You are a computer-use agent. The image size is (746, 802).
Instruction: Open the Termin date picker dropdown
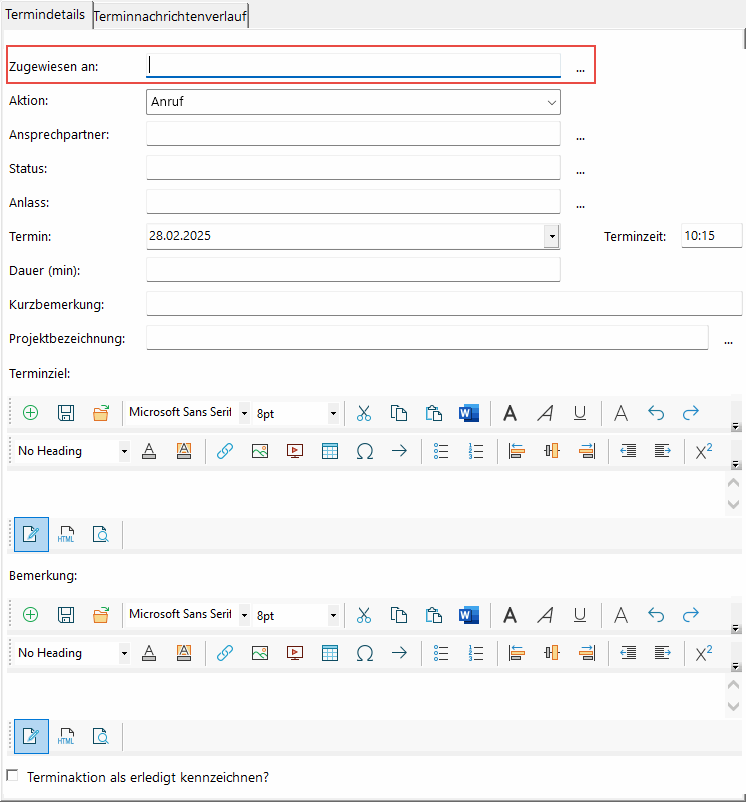coord(552,236)
